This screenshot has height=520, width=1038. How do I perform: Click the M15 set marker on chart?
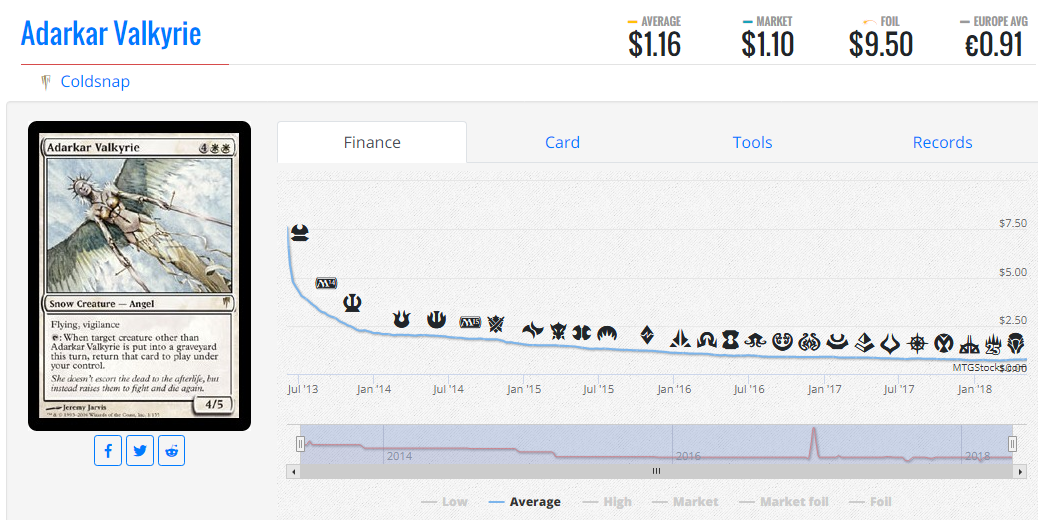coord(470,322)
